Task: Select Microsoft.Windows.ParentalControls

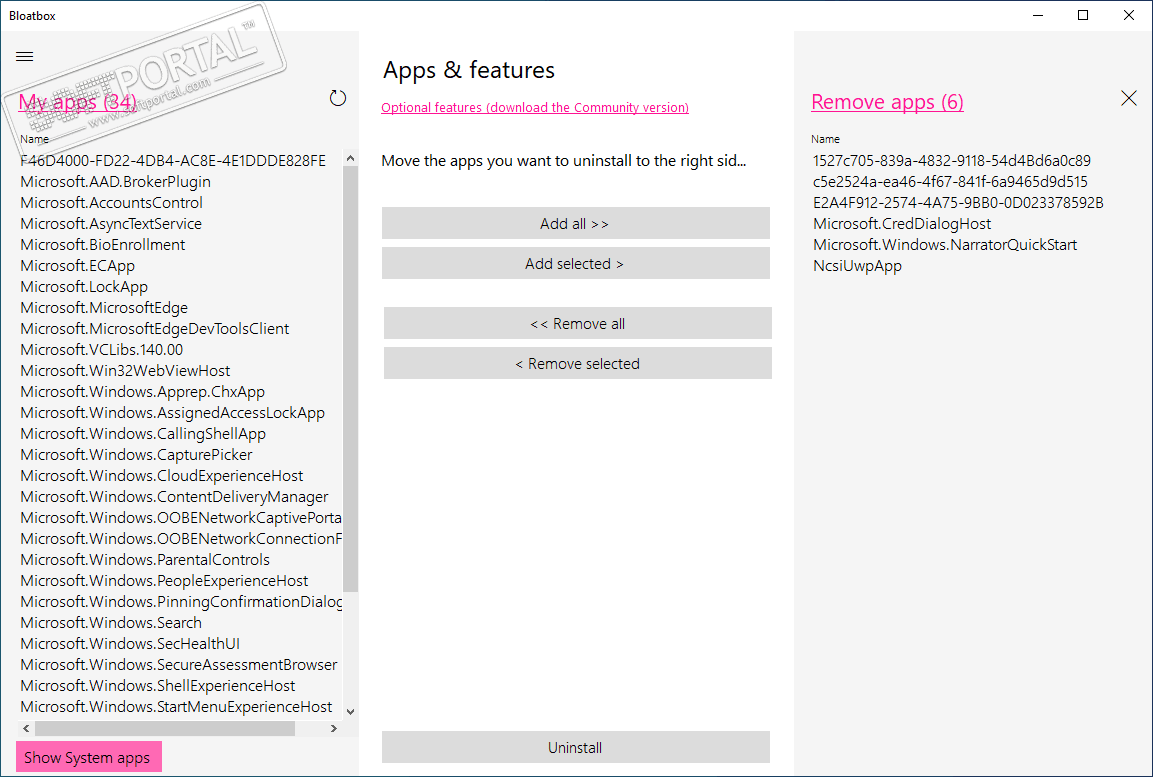Action: point(145,560)
